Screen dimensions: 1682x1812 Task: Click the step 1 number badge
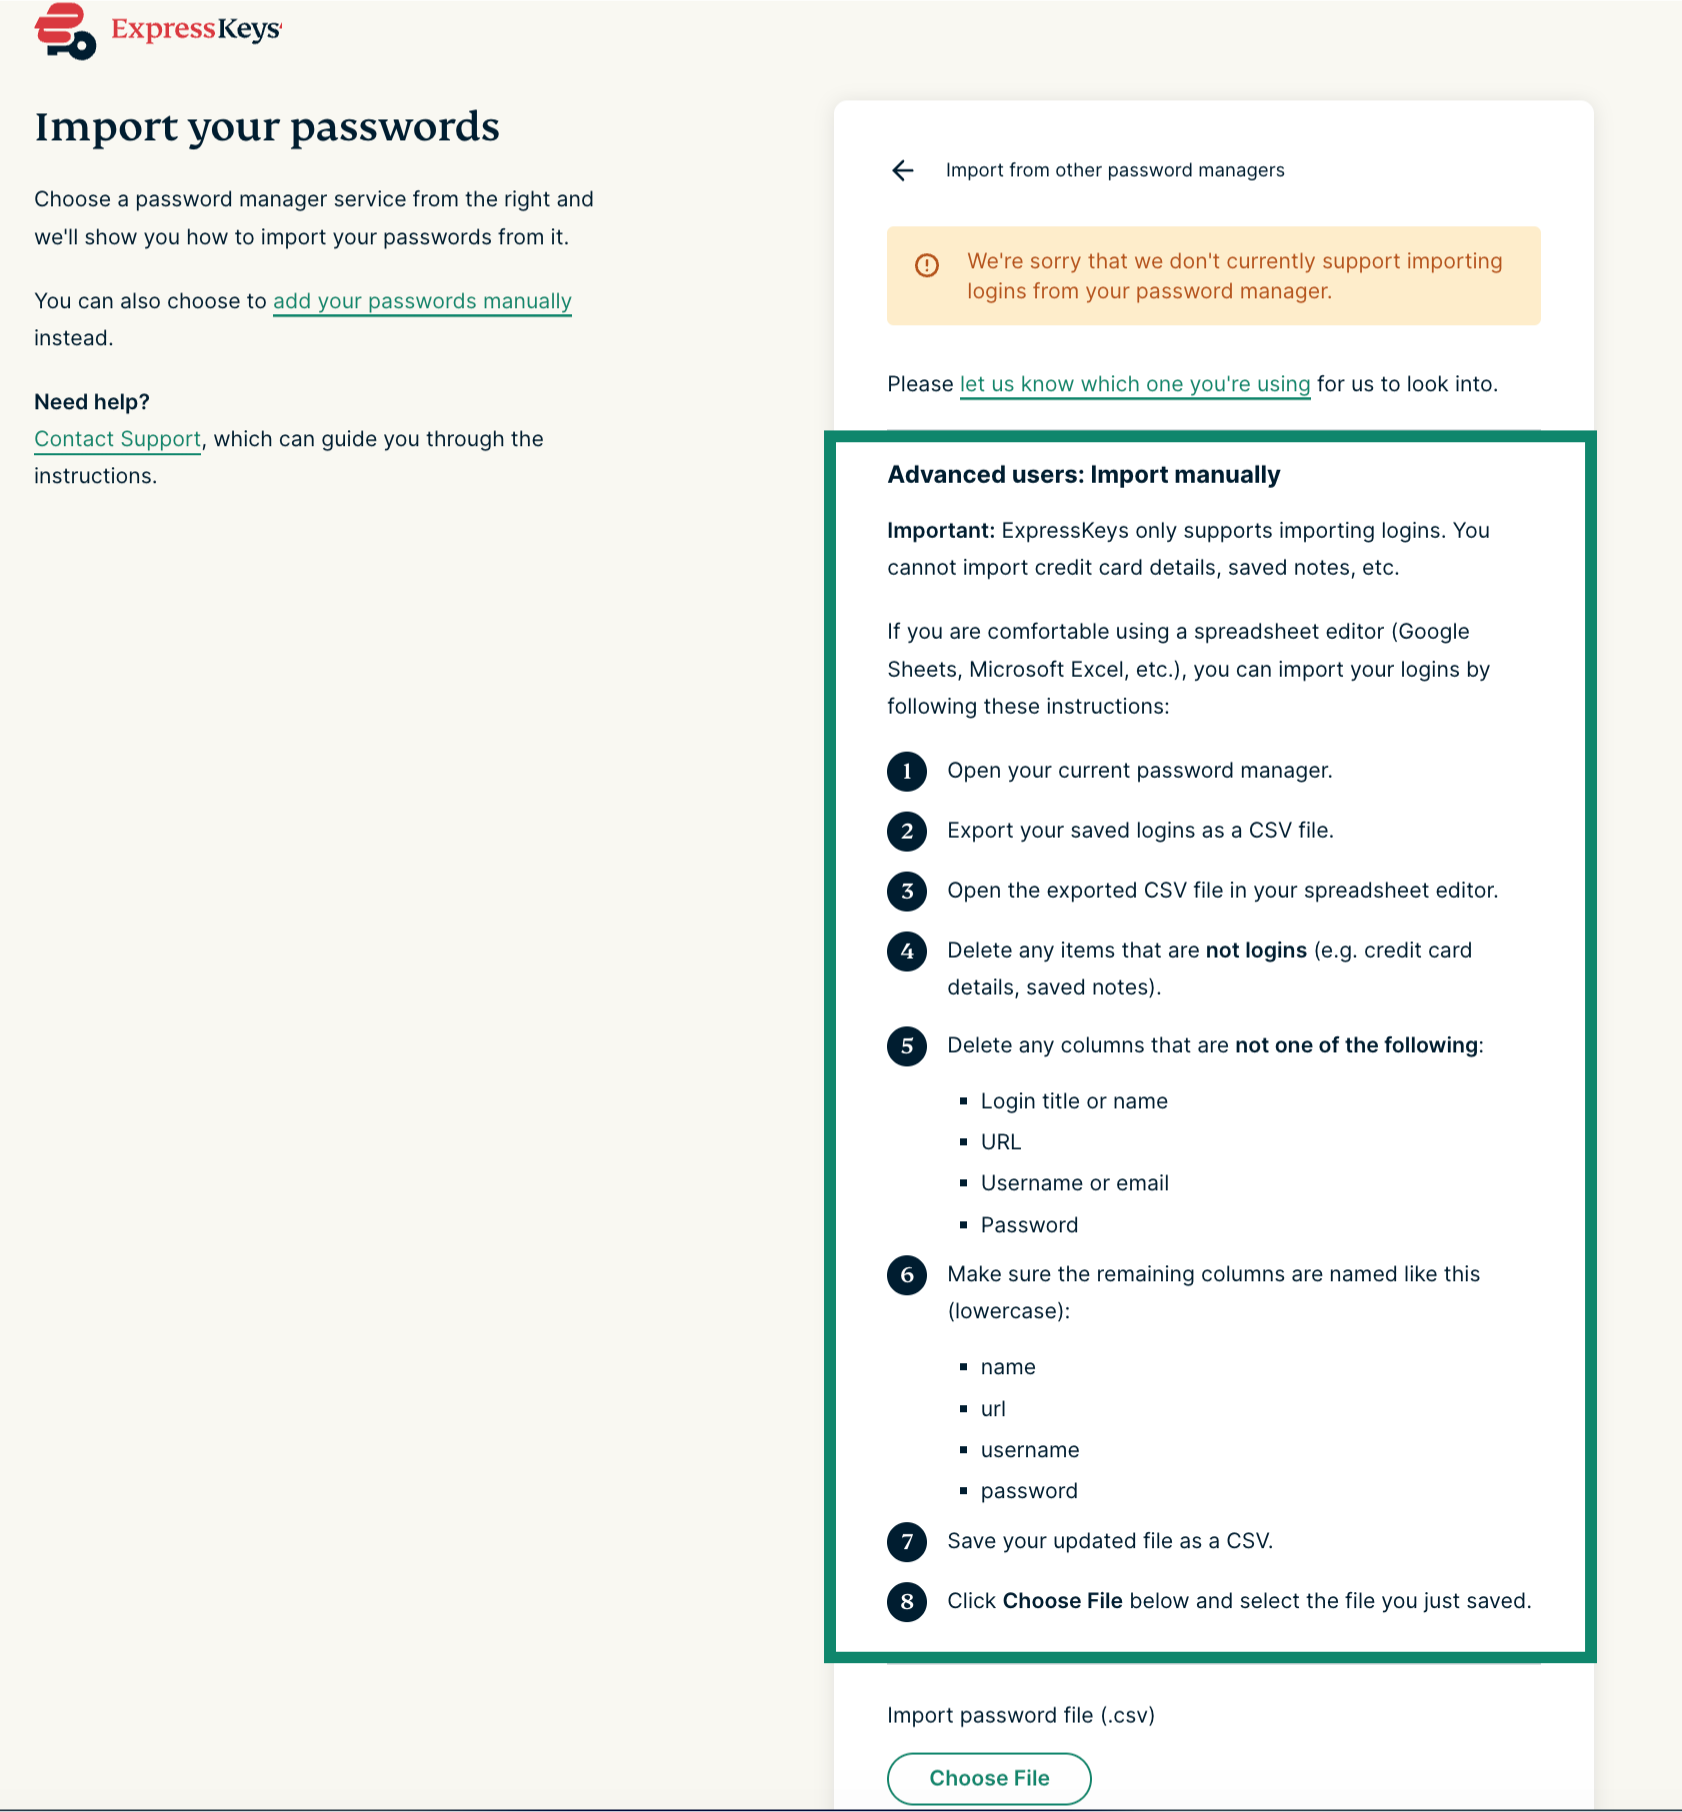(x=907, y=771)
